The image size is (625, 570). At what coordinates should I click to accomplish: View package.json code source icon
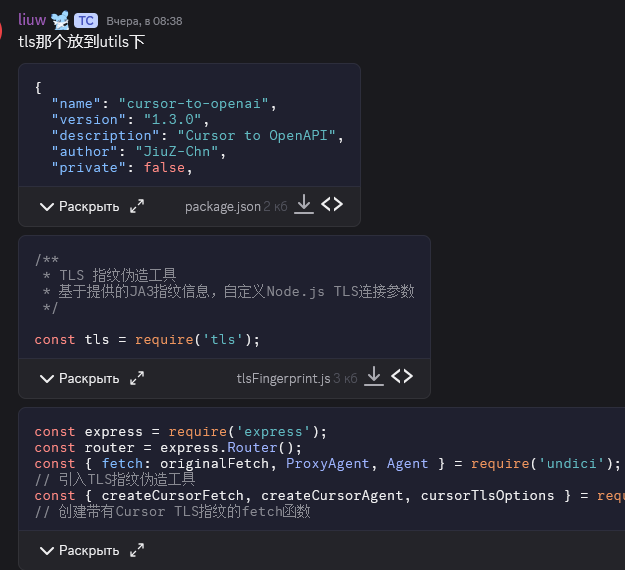click(x=332, y=205)
